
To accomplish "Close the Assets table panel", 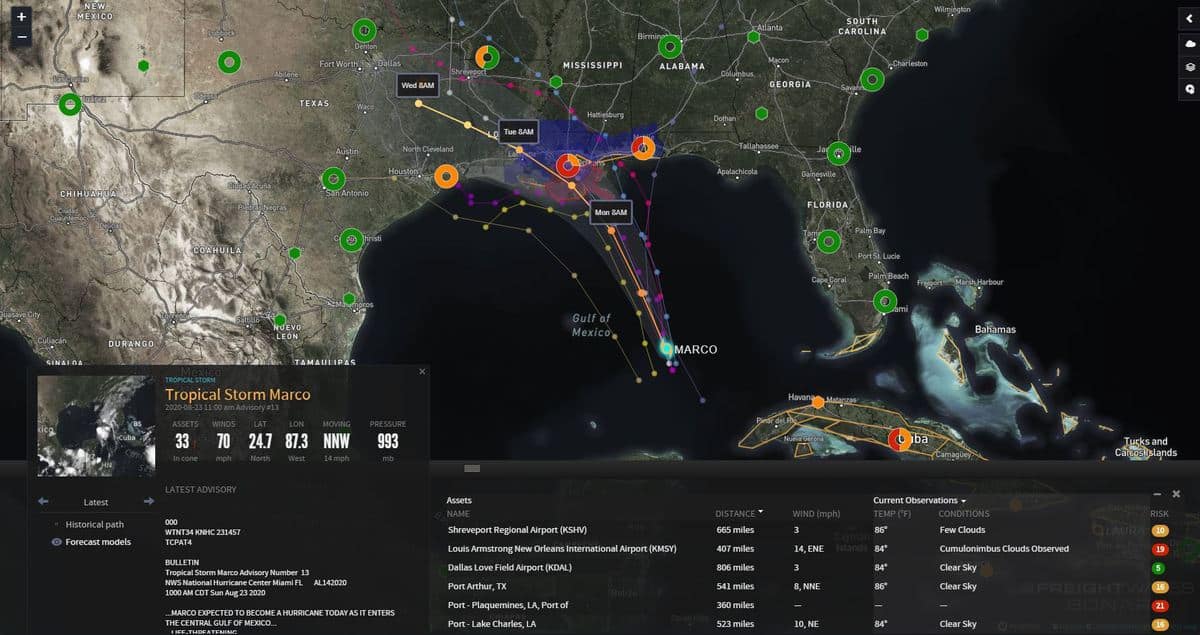I will pyautogui.click(x=1176, y=494).
